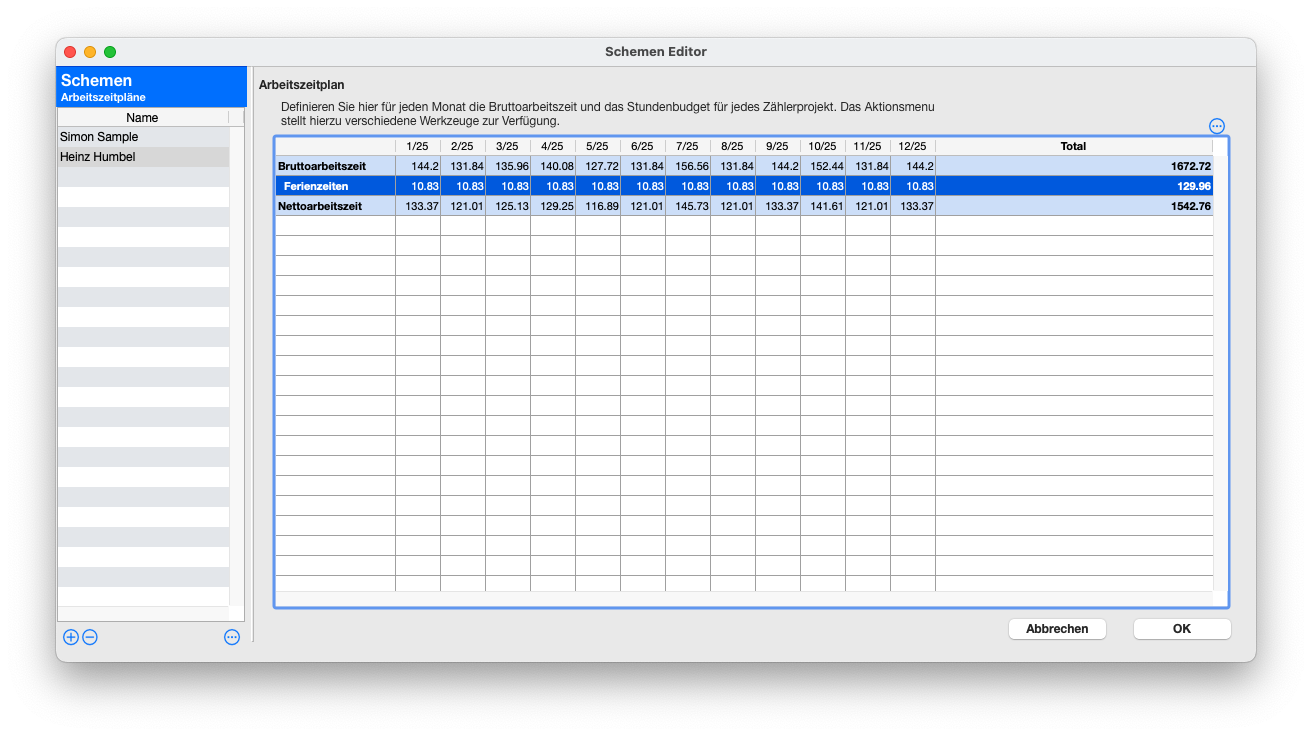Viewport: 1312px width, 736px height.
Task: Select Heinz Humbel in the list
Action: 143,157
